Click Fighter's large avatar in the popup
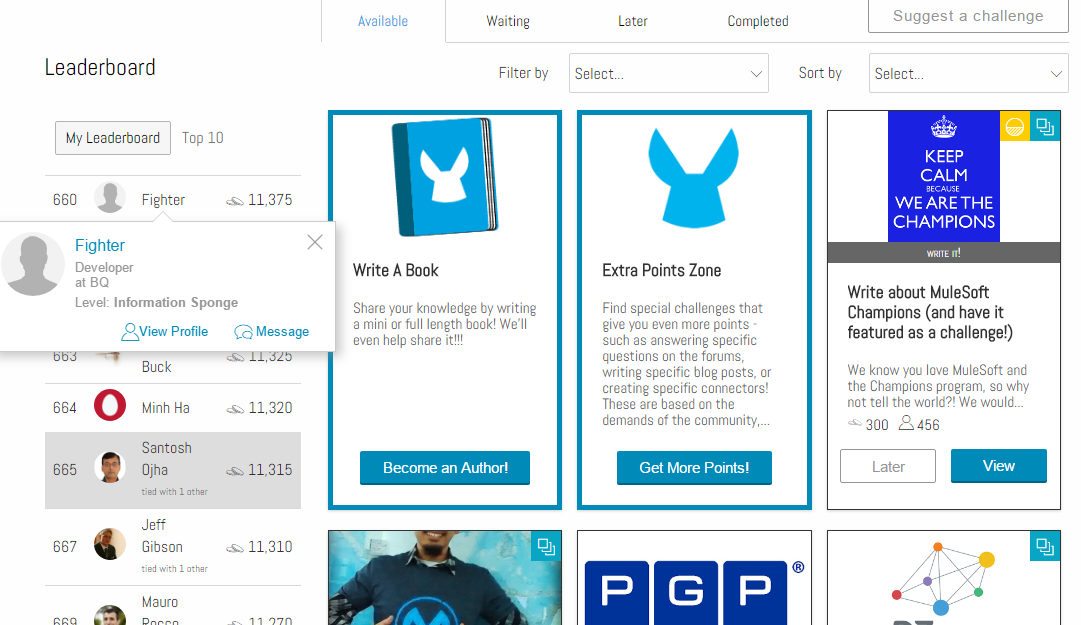This screenshot has width=1081, height=625. pos(32,265)
